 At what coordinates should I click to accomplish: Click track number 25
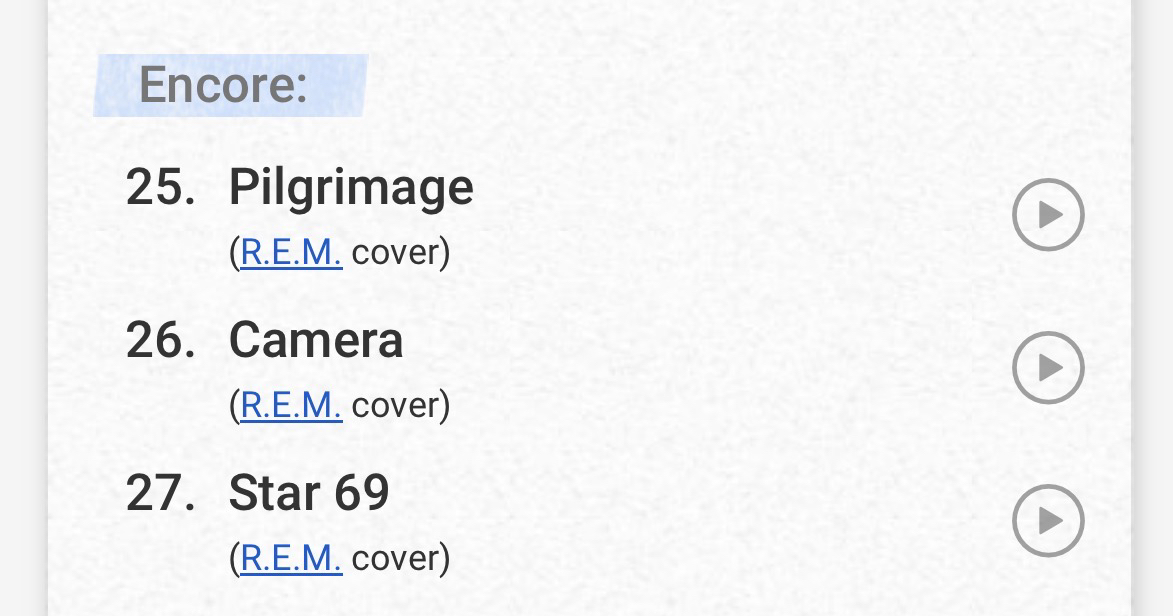[160, 187]
